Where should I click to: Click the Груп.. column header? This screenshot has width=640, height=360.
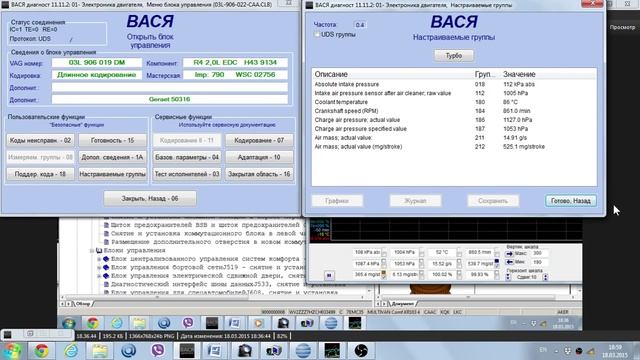point(484,74)
